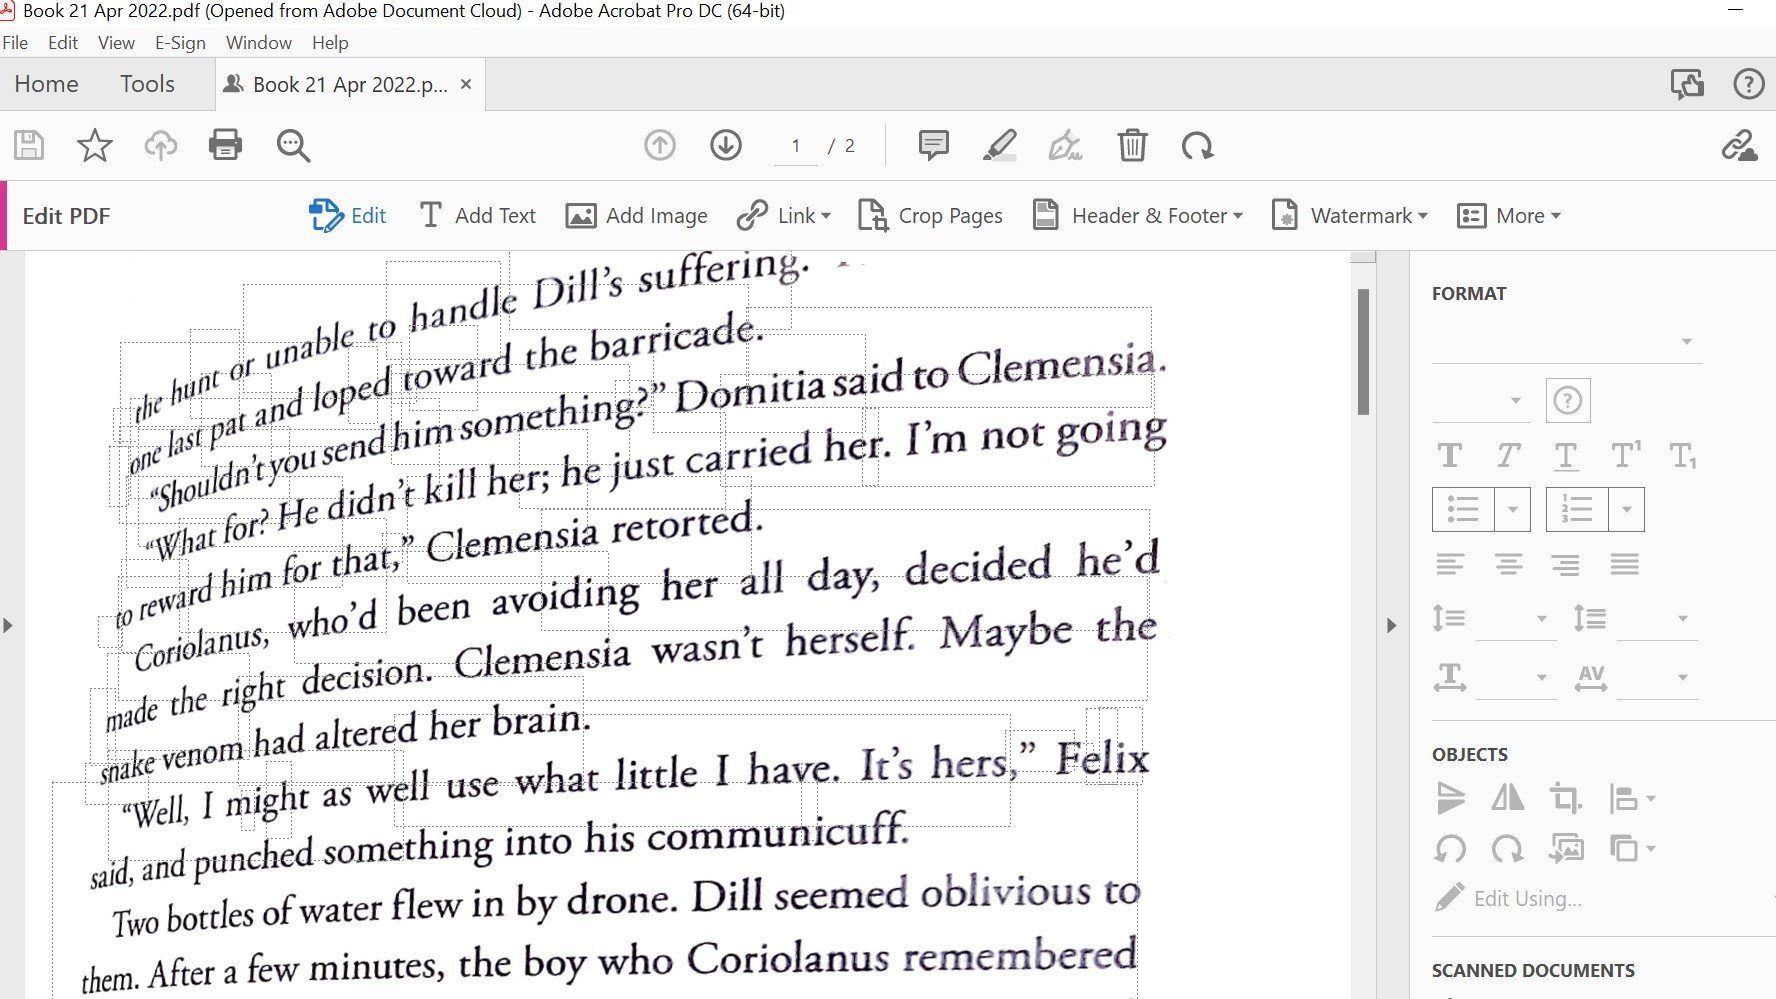The image size is (1776, 999).
Task: Open the View menu
Action: tap(116, 43)
